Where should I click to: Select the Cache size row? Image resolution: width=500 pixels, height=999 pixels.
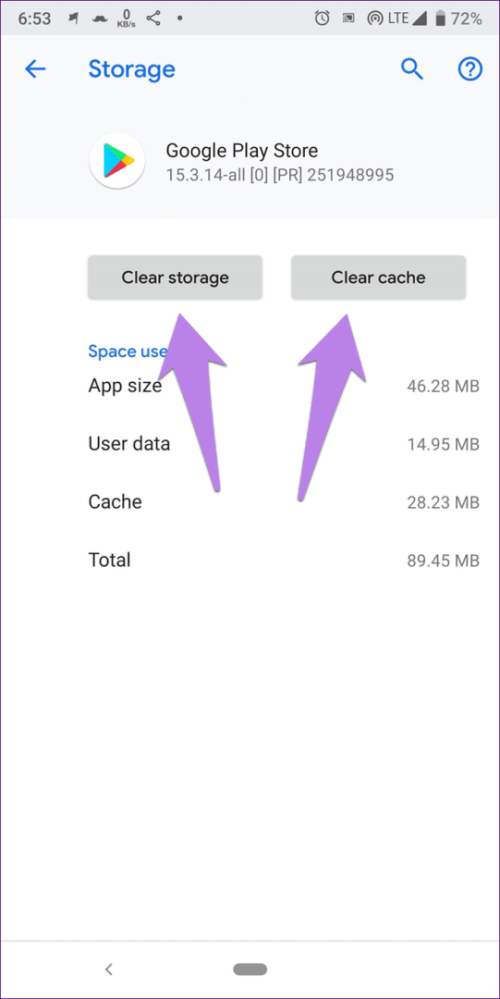[283, 502]
